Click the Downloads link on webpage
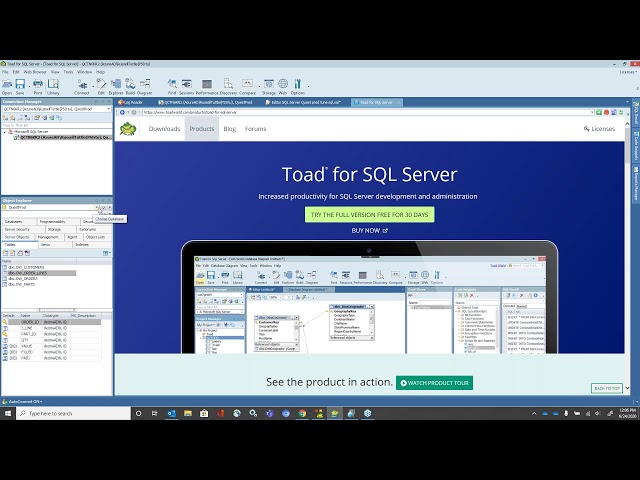640x480 pixels. click(x=164, y=129)
